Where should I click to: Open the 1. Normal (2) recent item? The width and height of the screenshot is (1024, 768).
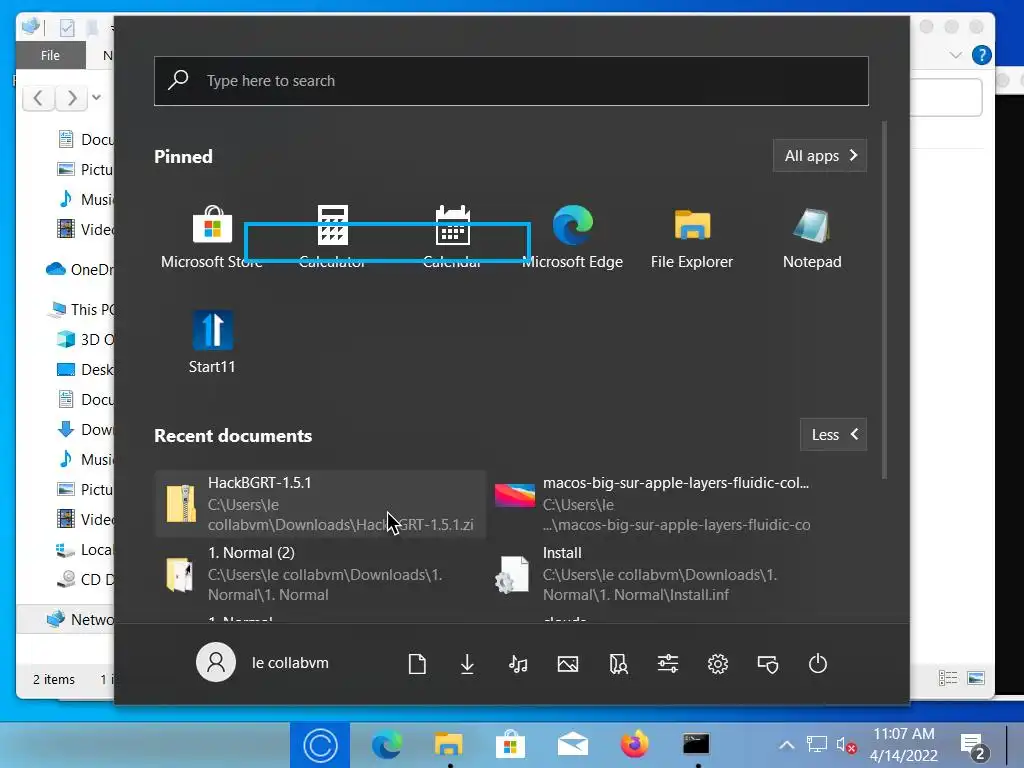pyautogui.click(x=321, y=573)
